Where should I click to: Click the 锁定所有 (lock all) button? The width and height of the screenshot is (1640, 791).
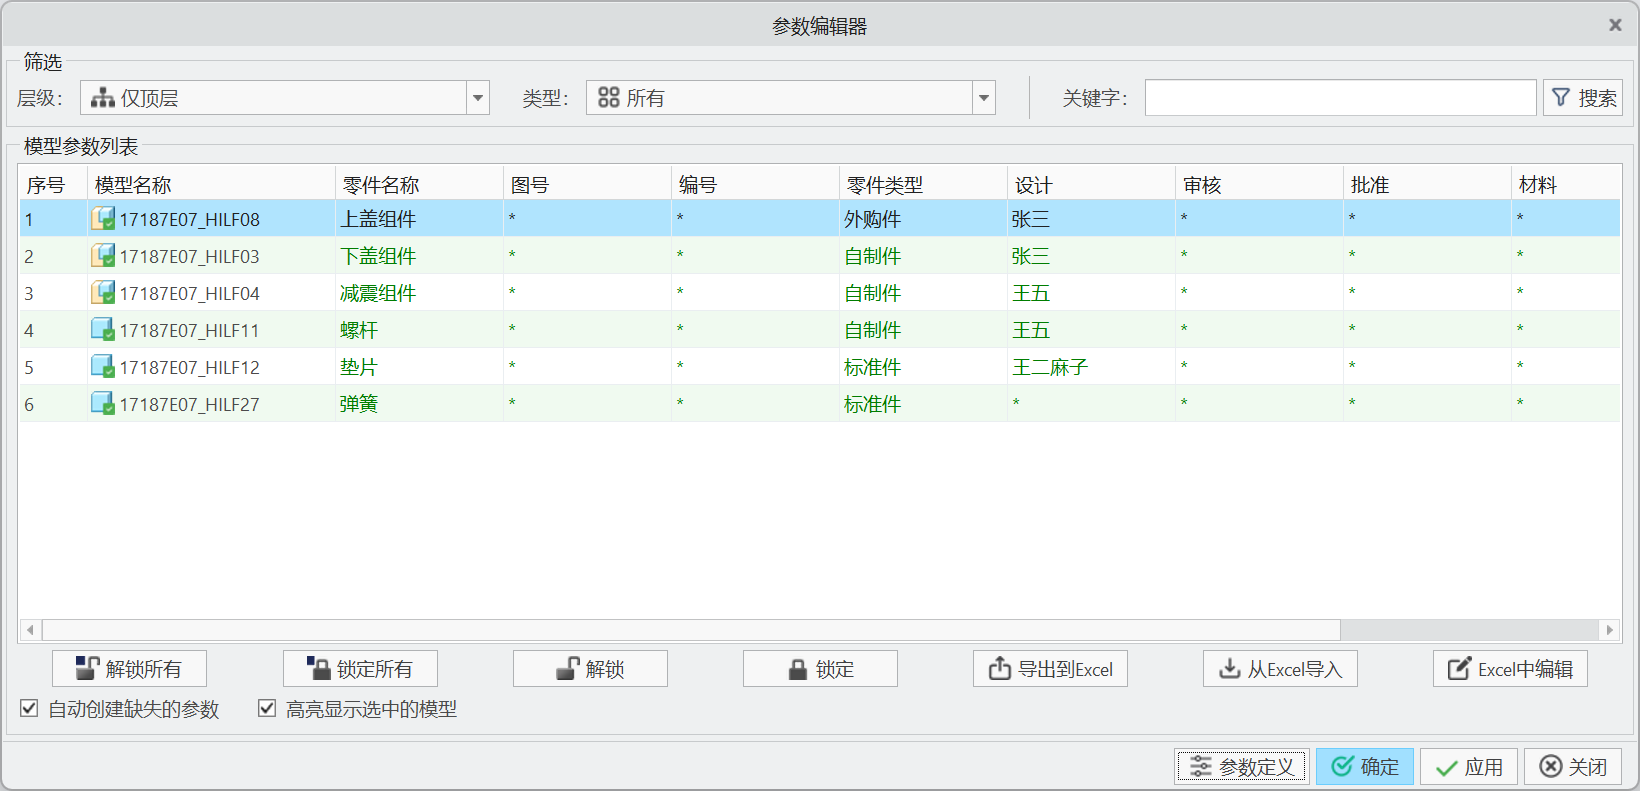coord(360,669)
